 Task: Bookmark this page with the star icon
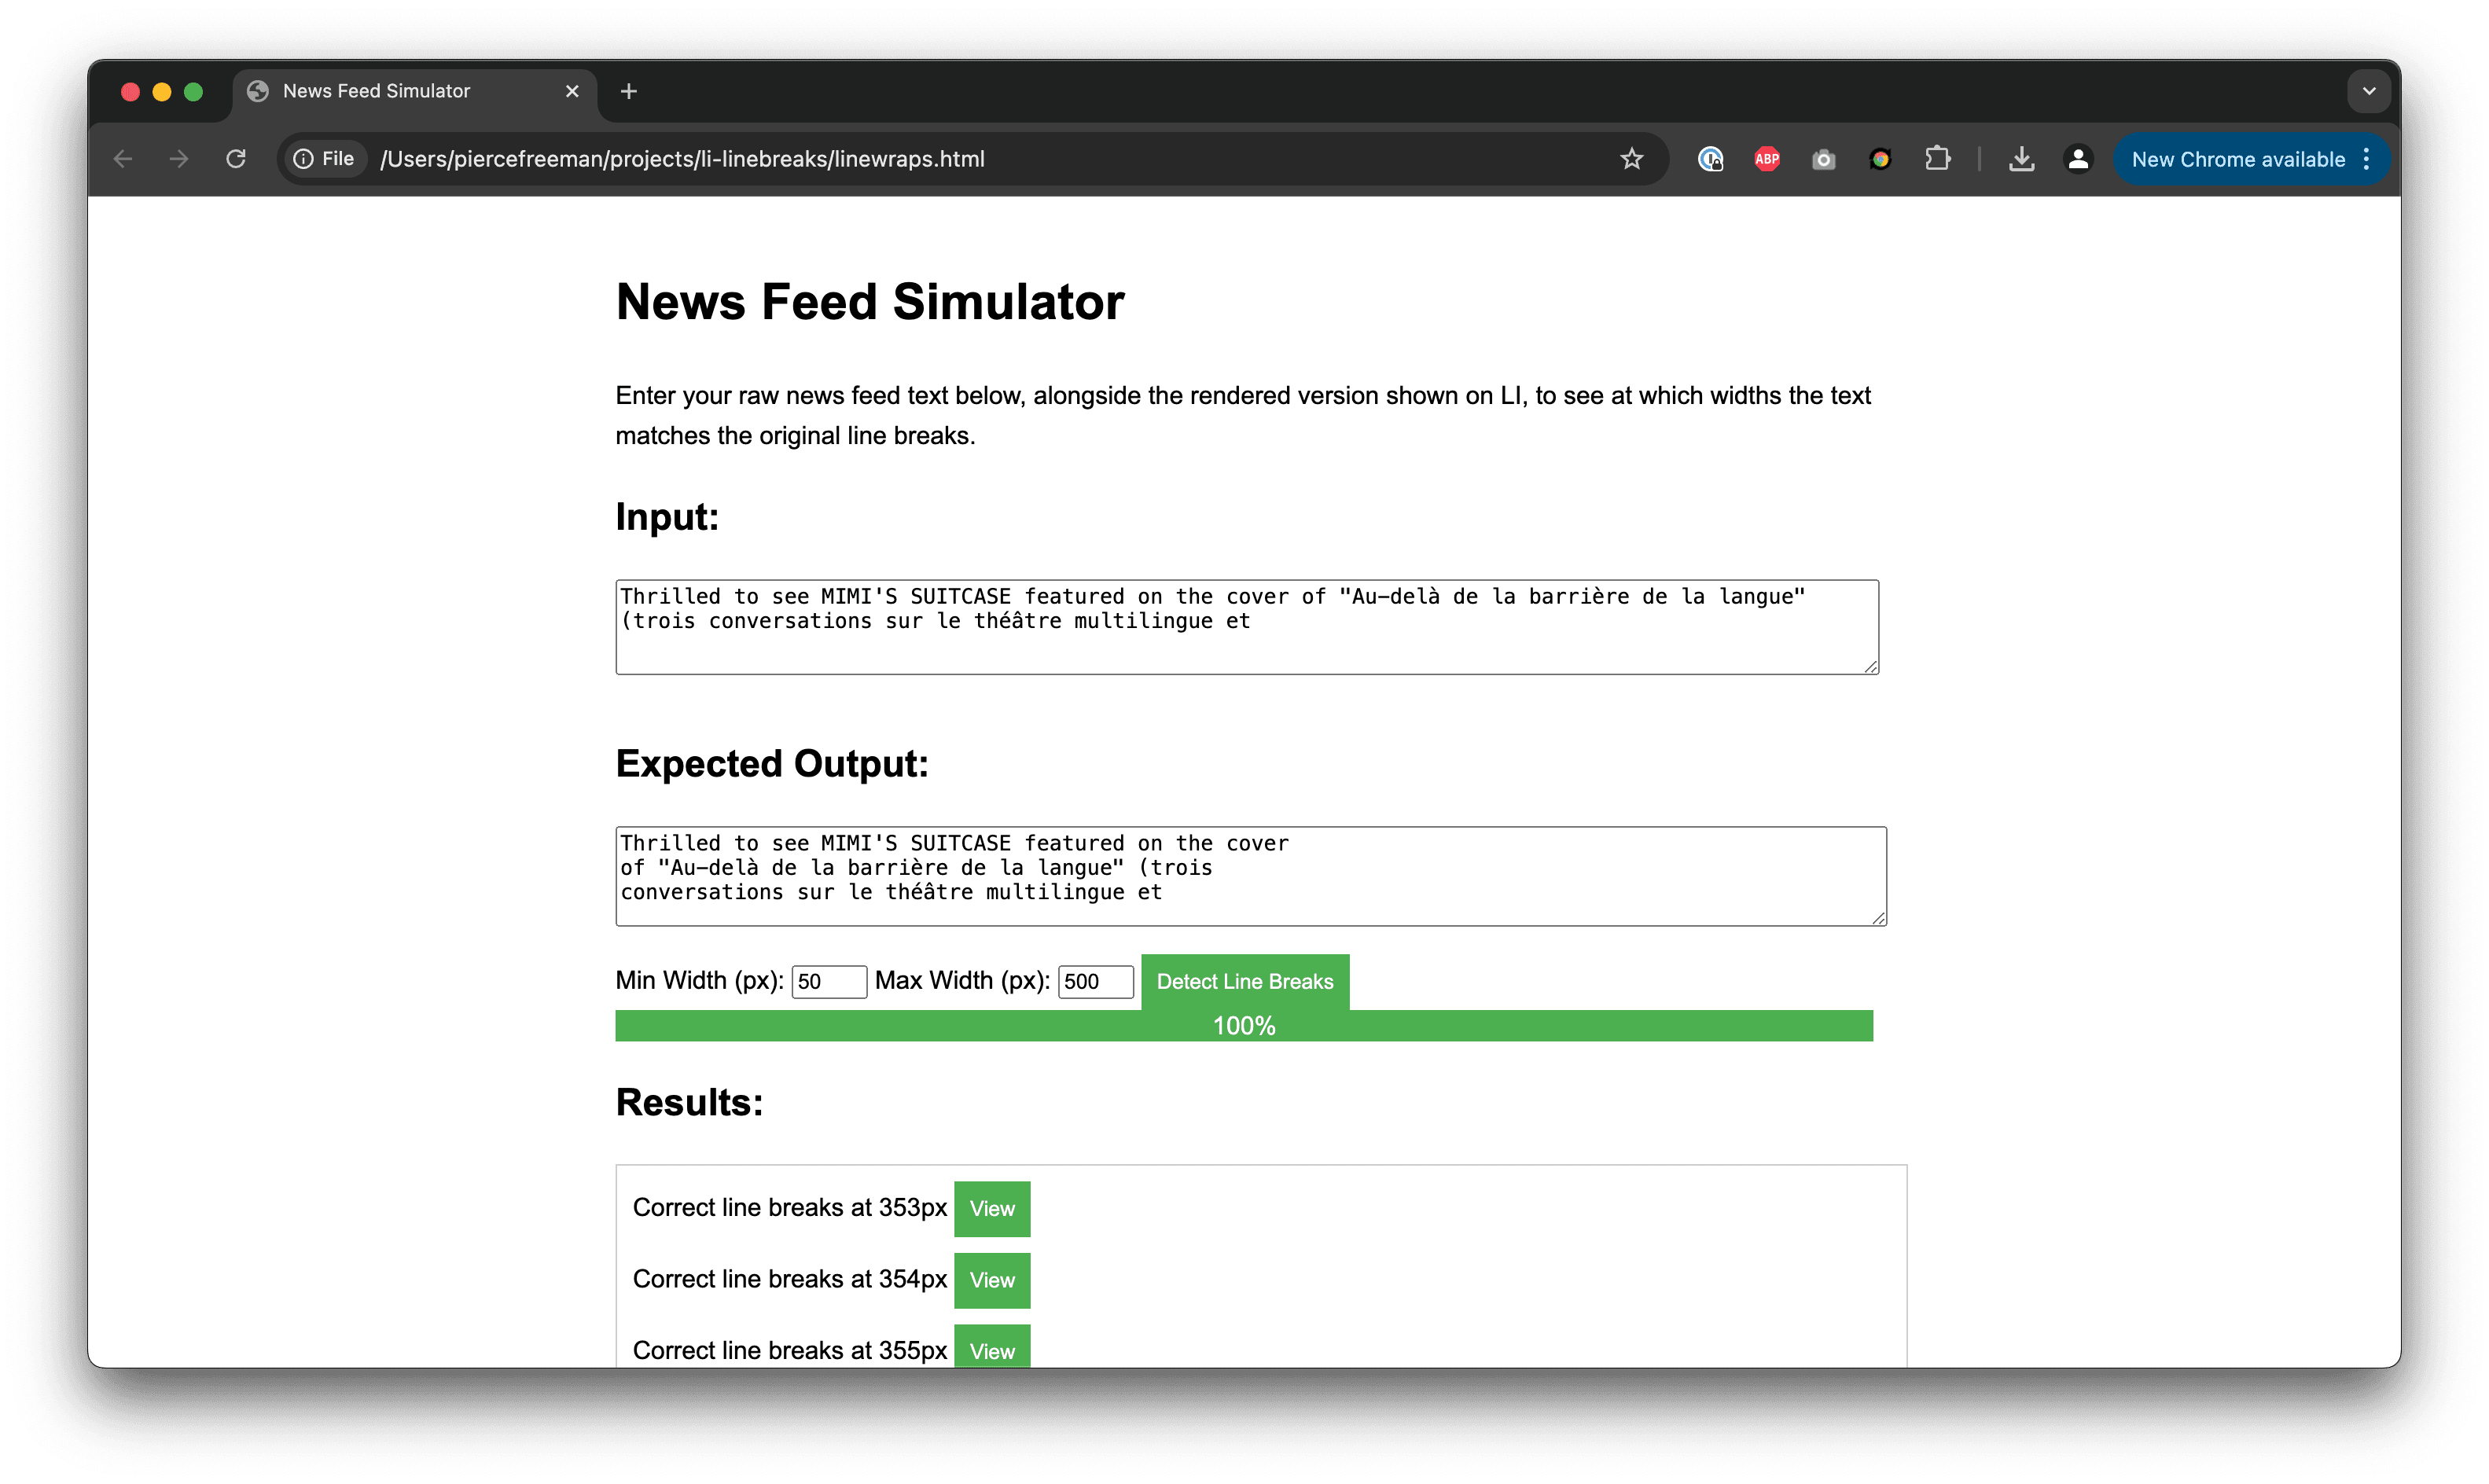pyautogui.click(x=1632, y=159)
